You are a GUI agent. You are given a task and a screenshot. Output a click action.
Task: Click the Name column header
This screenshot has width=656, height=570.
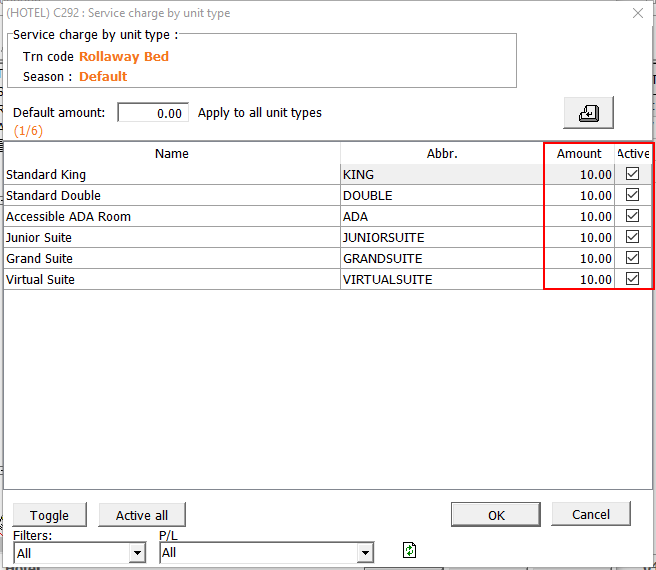click(x=172, y=154)
